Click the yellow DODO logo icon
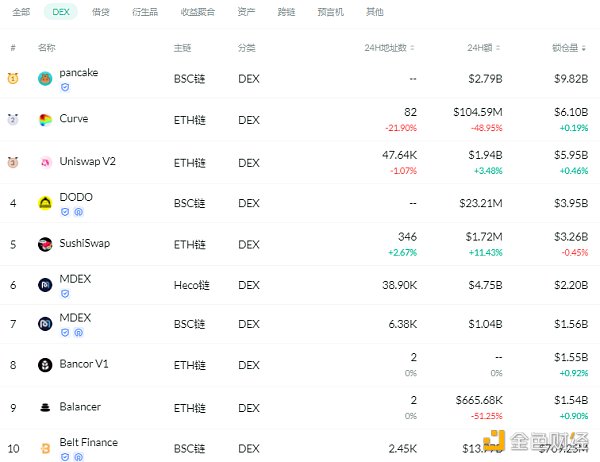 tap(45, 203)
